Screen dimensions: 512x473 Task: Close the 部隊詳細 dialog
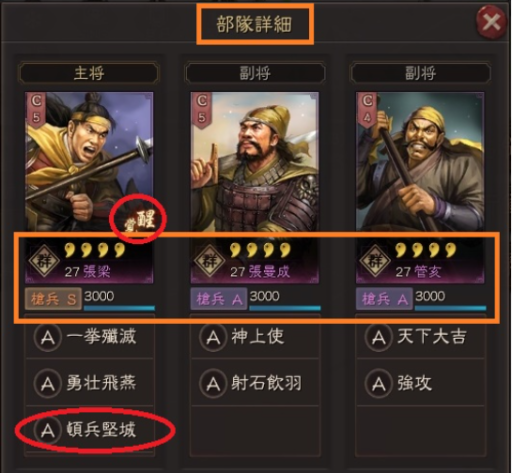[492, 23]
